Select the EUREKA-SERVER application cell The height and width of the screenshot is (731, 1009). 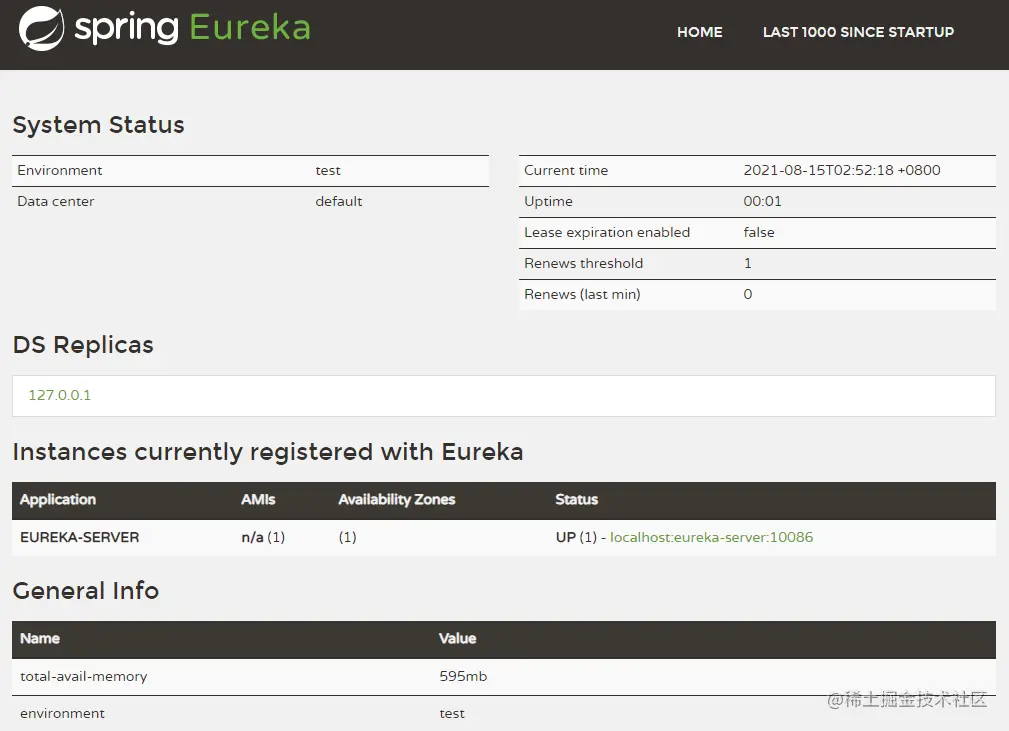[x=80, y=537]
